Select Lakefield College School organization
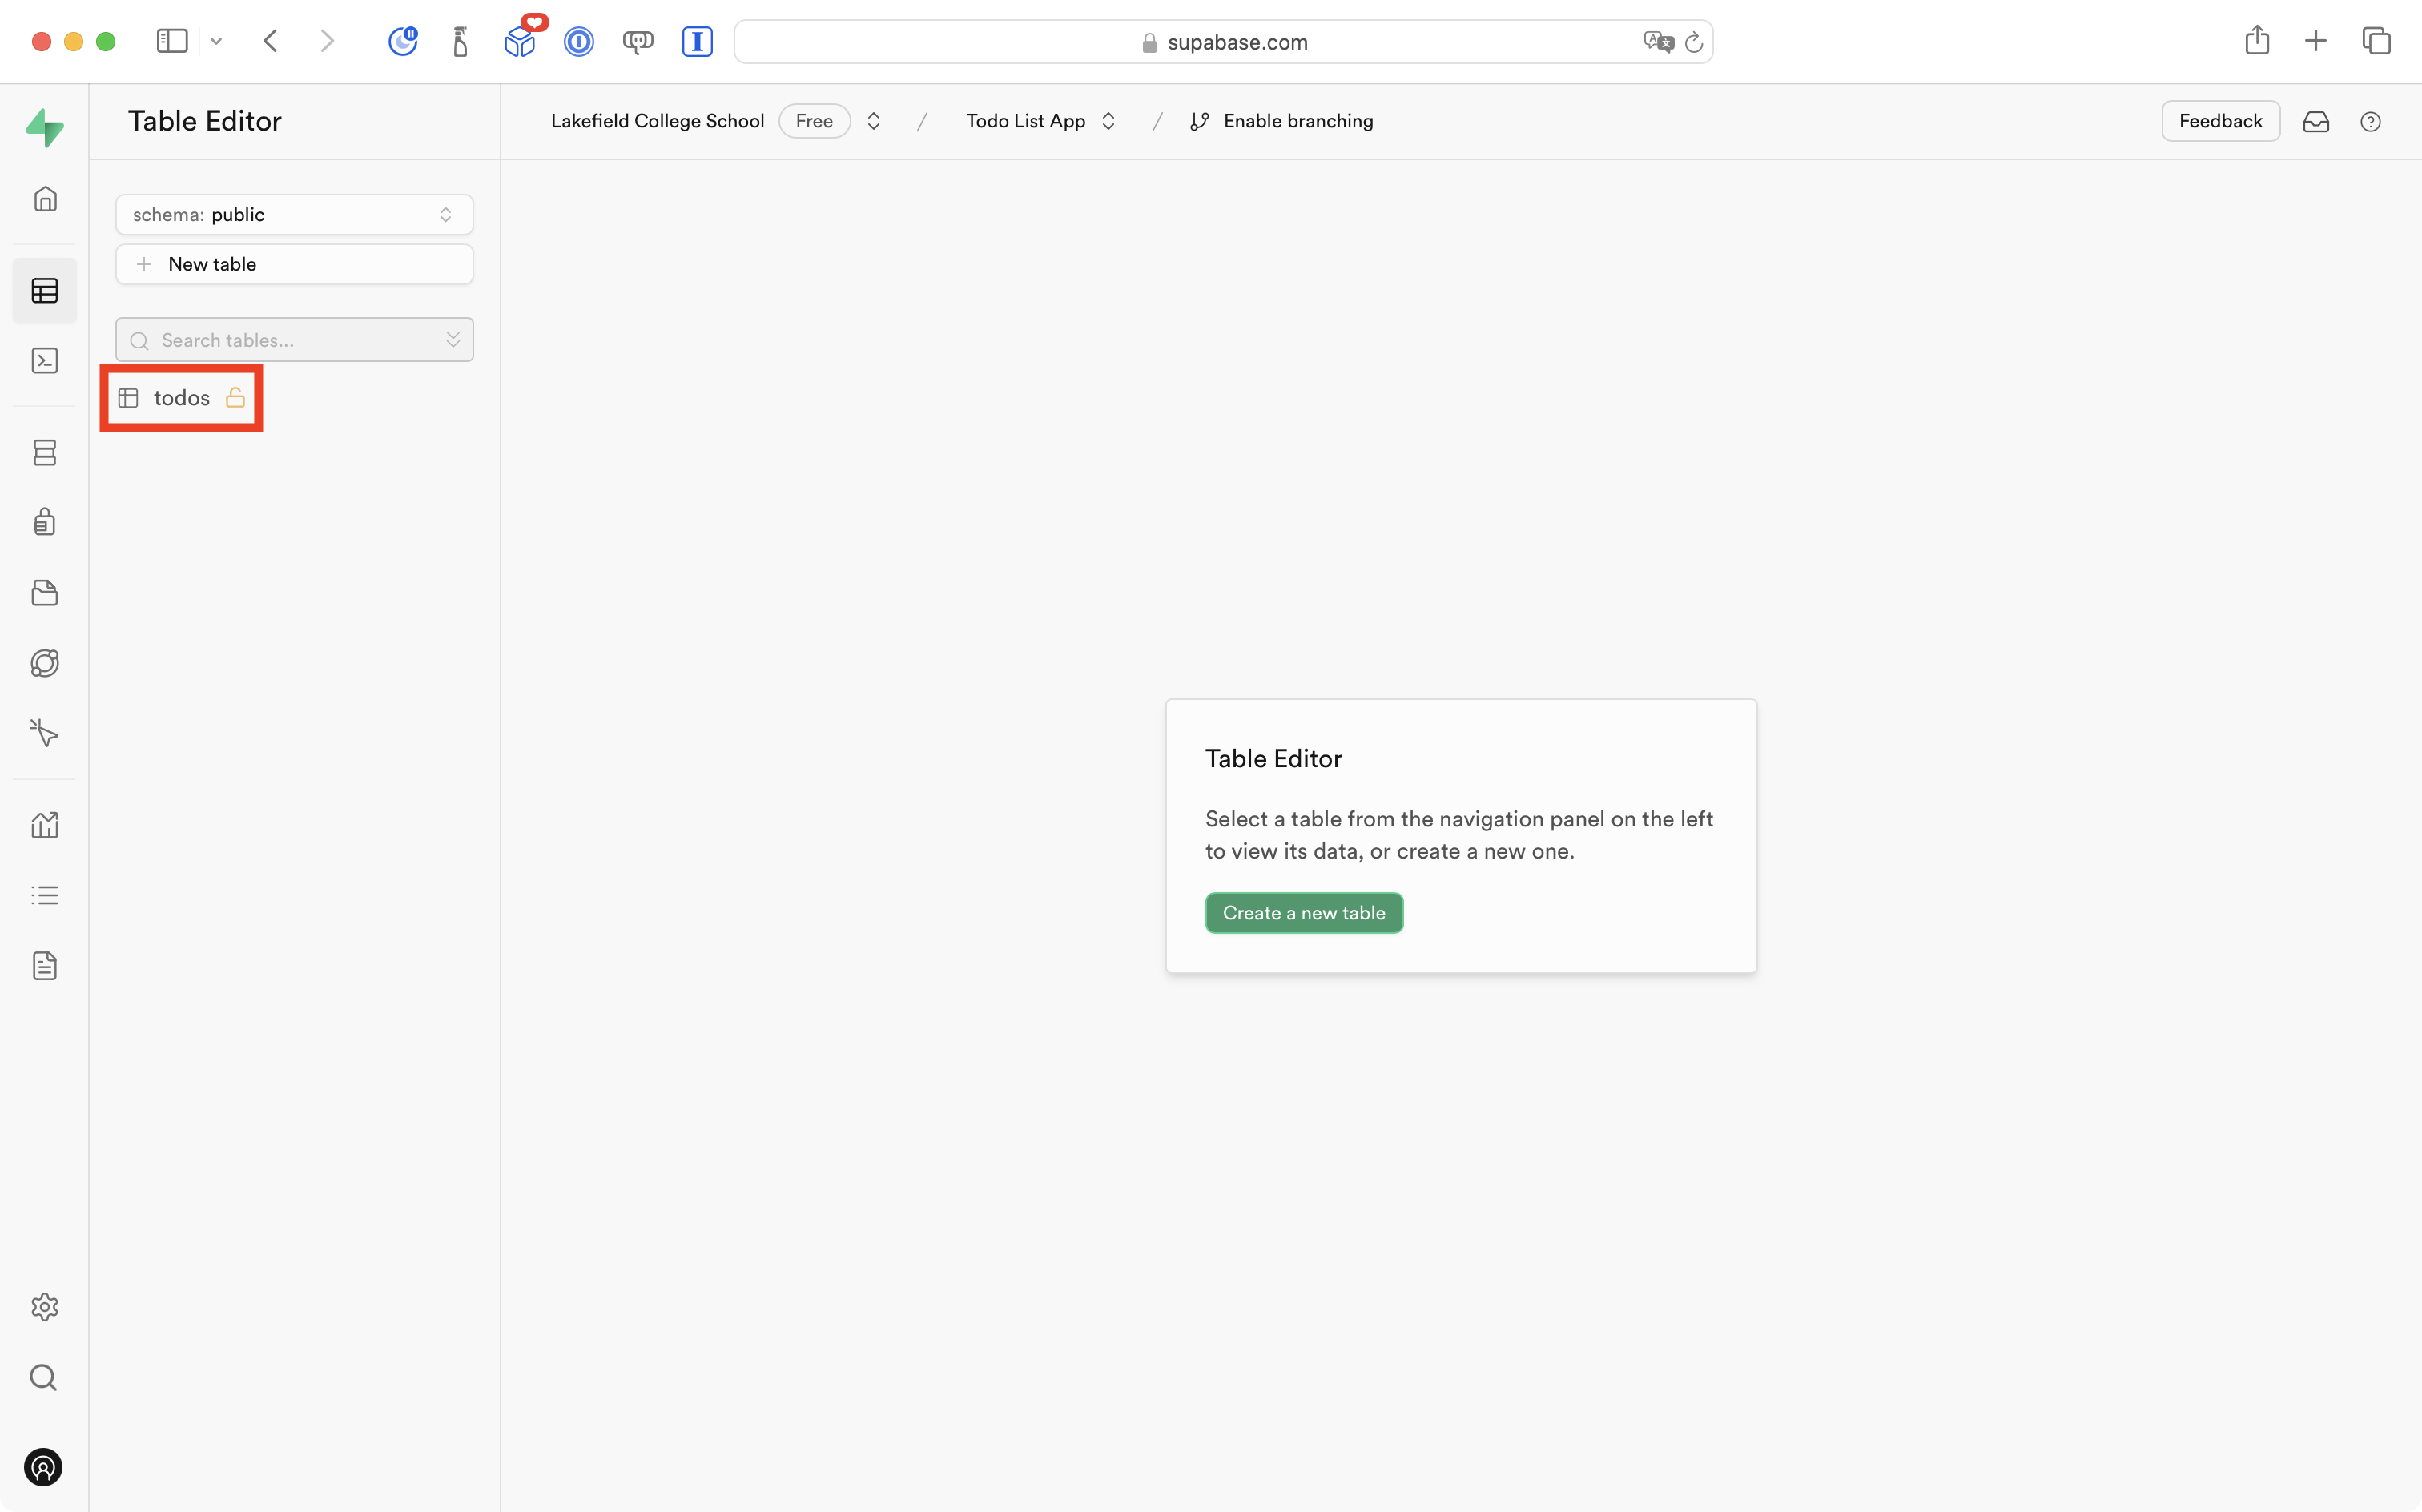The width and height of the screenshot is (2422, 1512). coord(657,120)
